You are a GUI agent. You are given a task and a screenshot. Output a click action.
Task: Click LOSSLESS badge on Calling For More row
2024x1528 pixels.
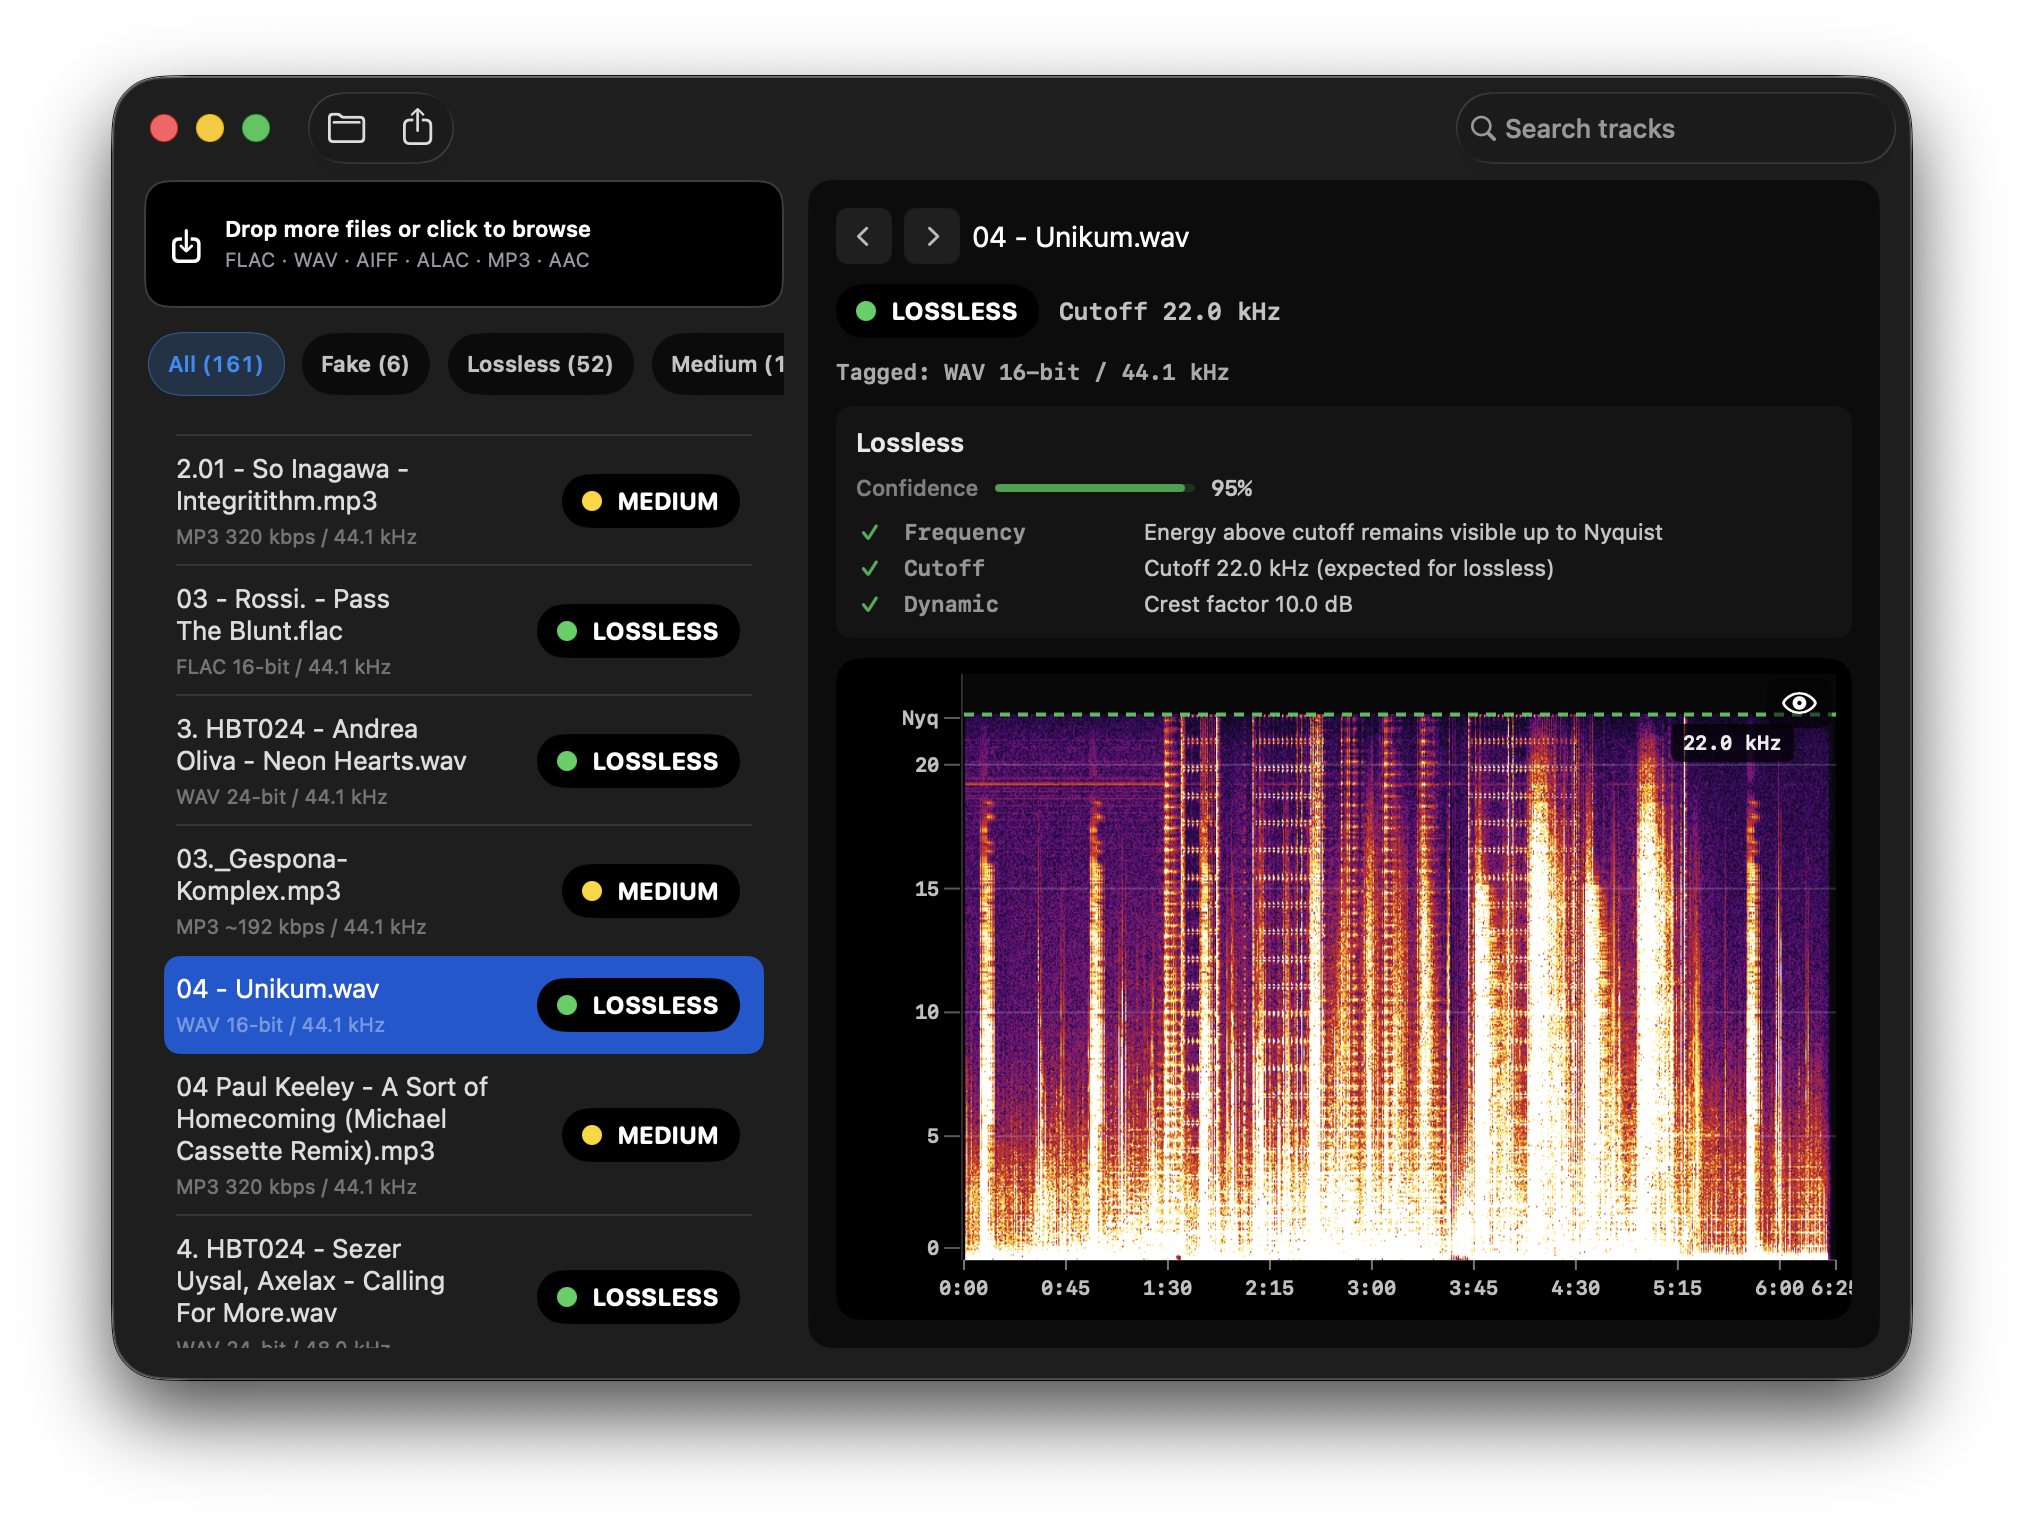(x=638, y=1297)
